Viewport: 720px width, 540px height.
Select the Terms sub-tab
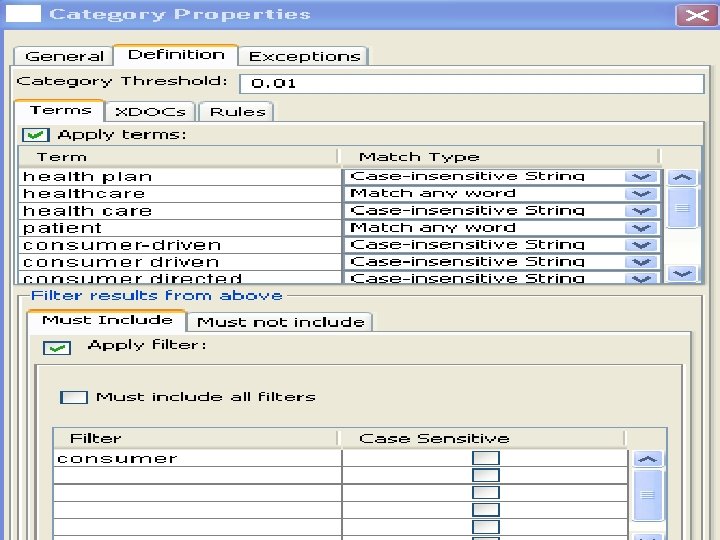point(60,110)
